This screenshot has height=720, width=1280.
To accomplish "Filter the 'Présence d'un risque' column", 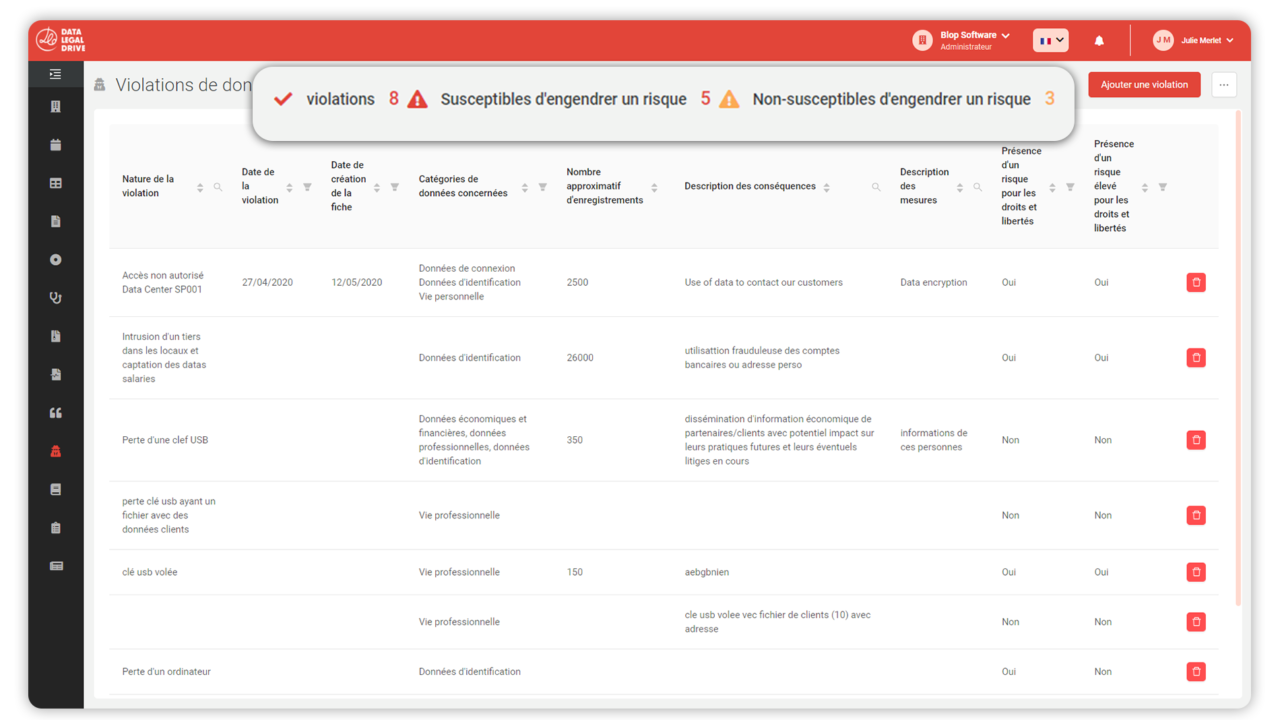I will coord(1070,187).
